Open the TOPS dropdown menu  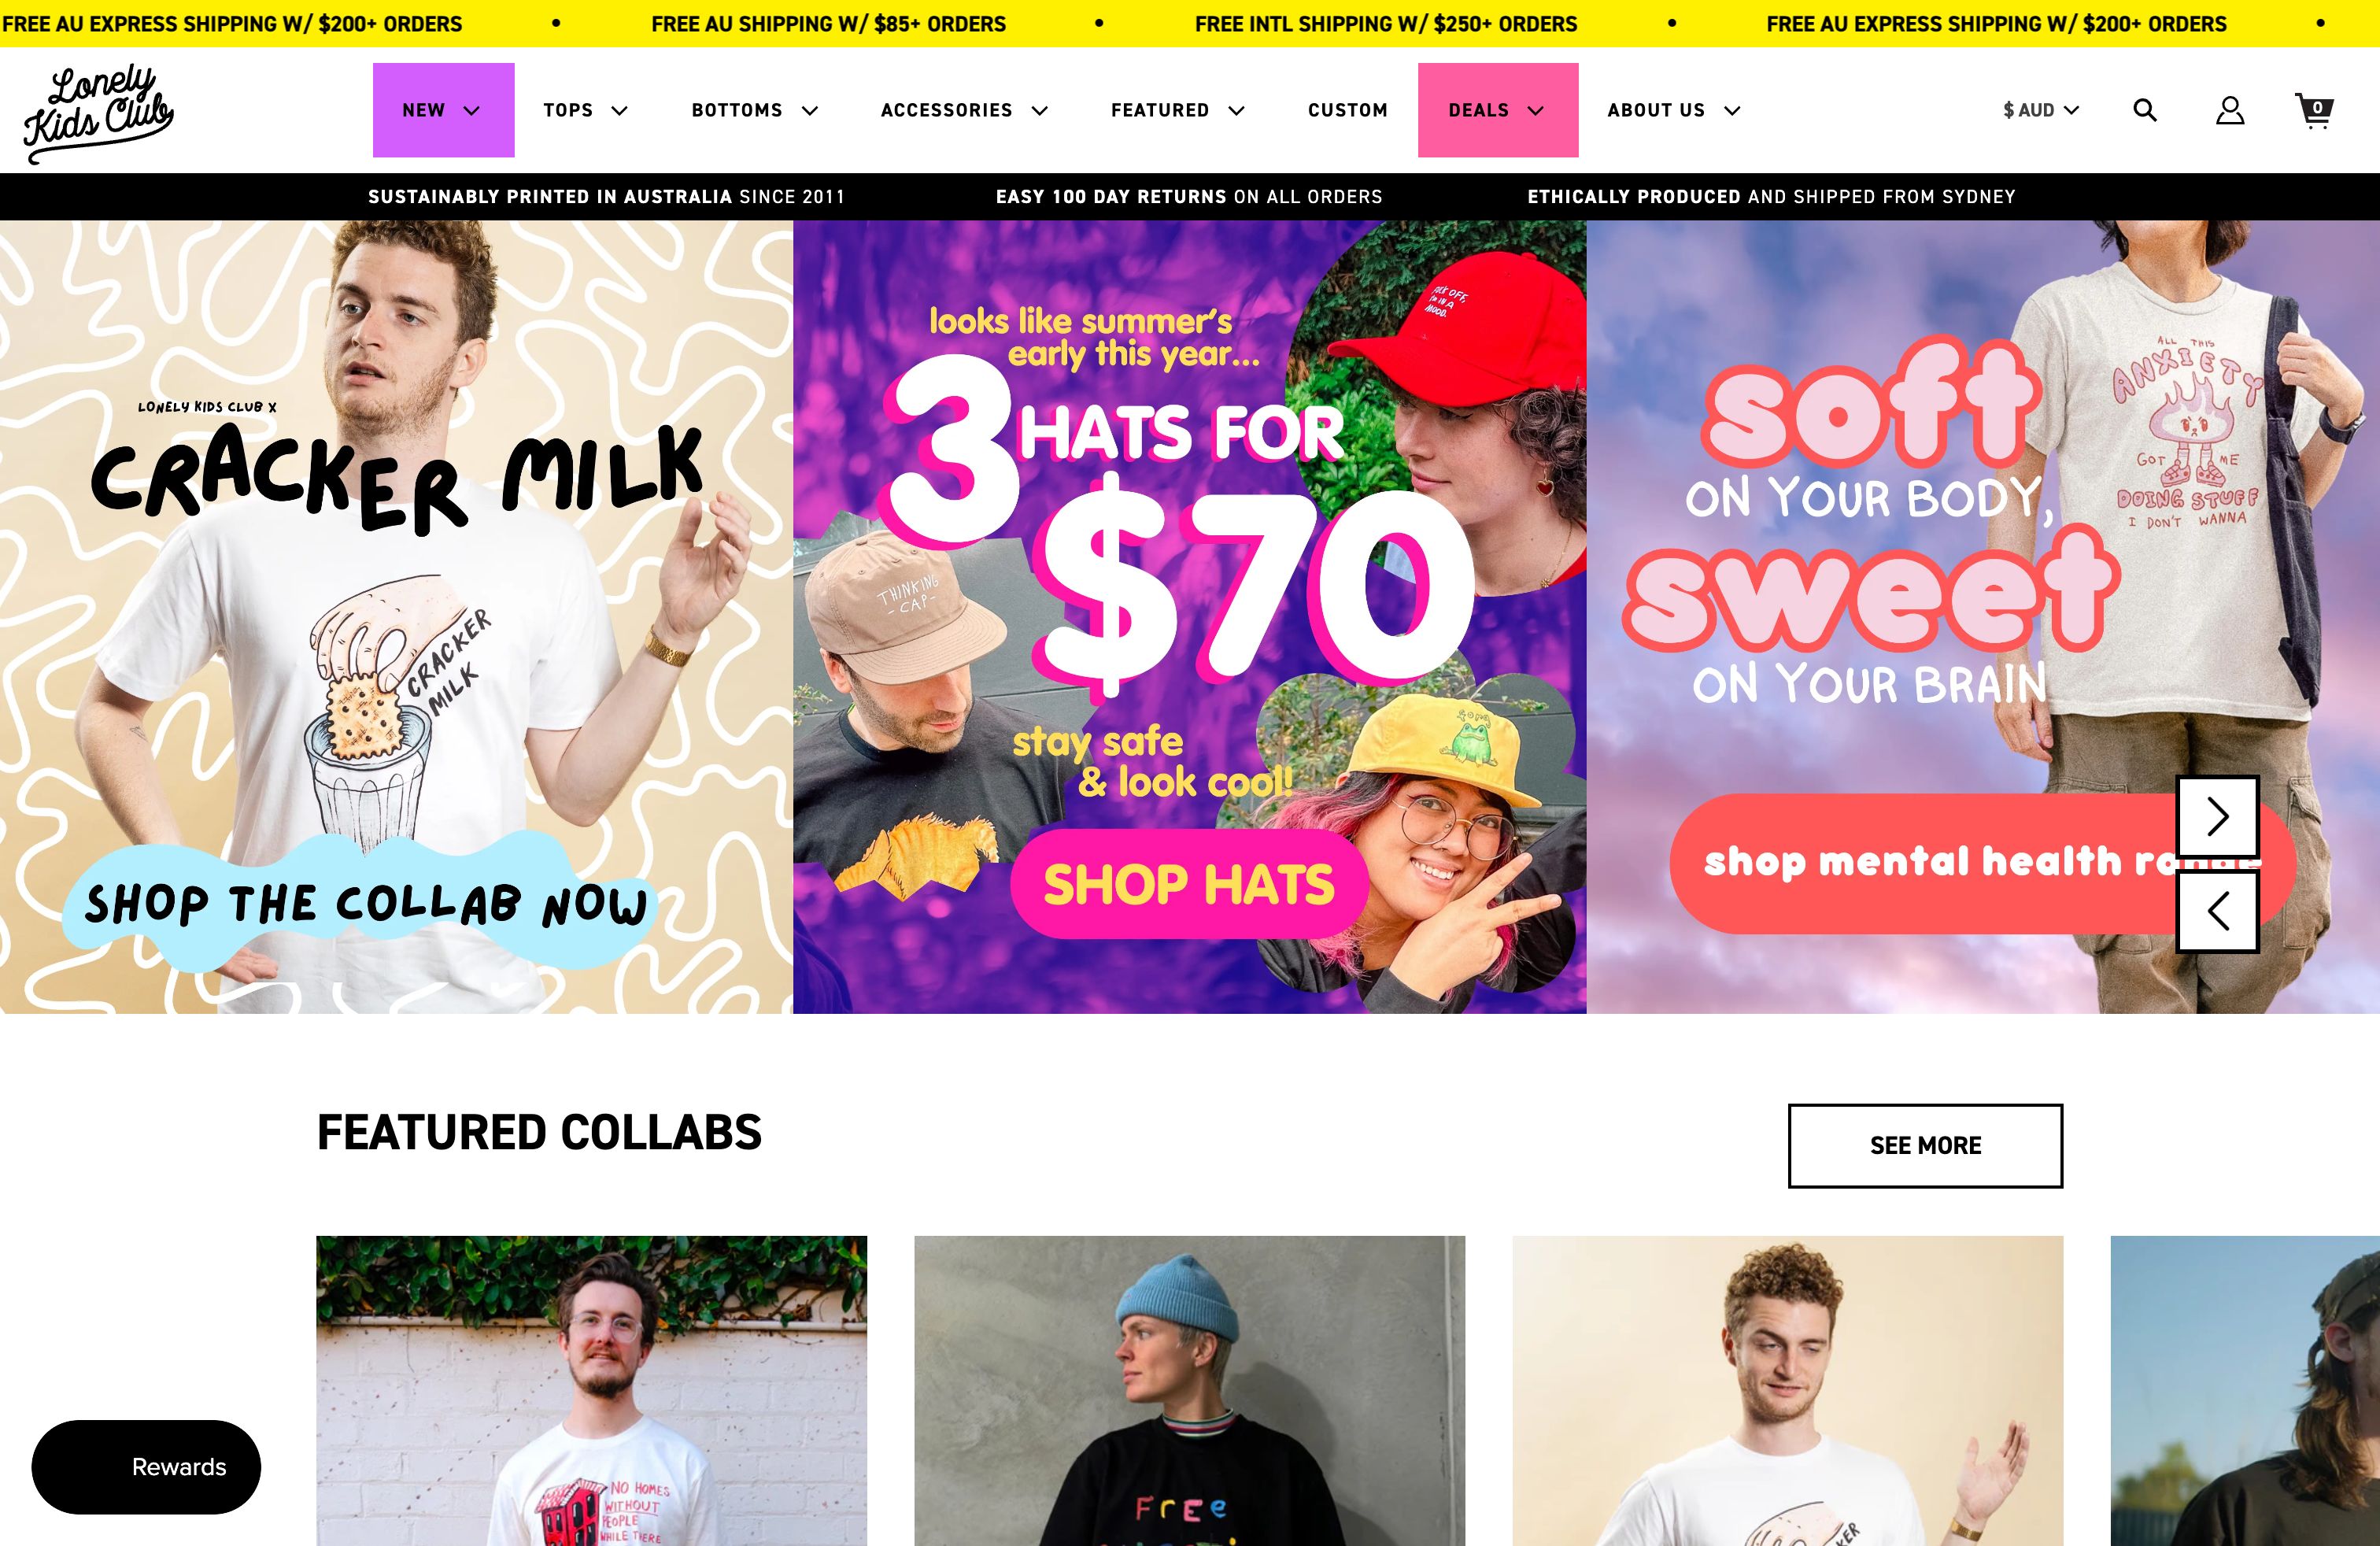(585, 110)
